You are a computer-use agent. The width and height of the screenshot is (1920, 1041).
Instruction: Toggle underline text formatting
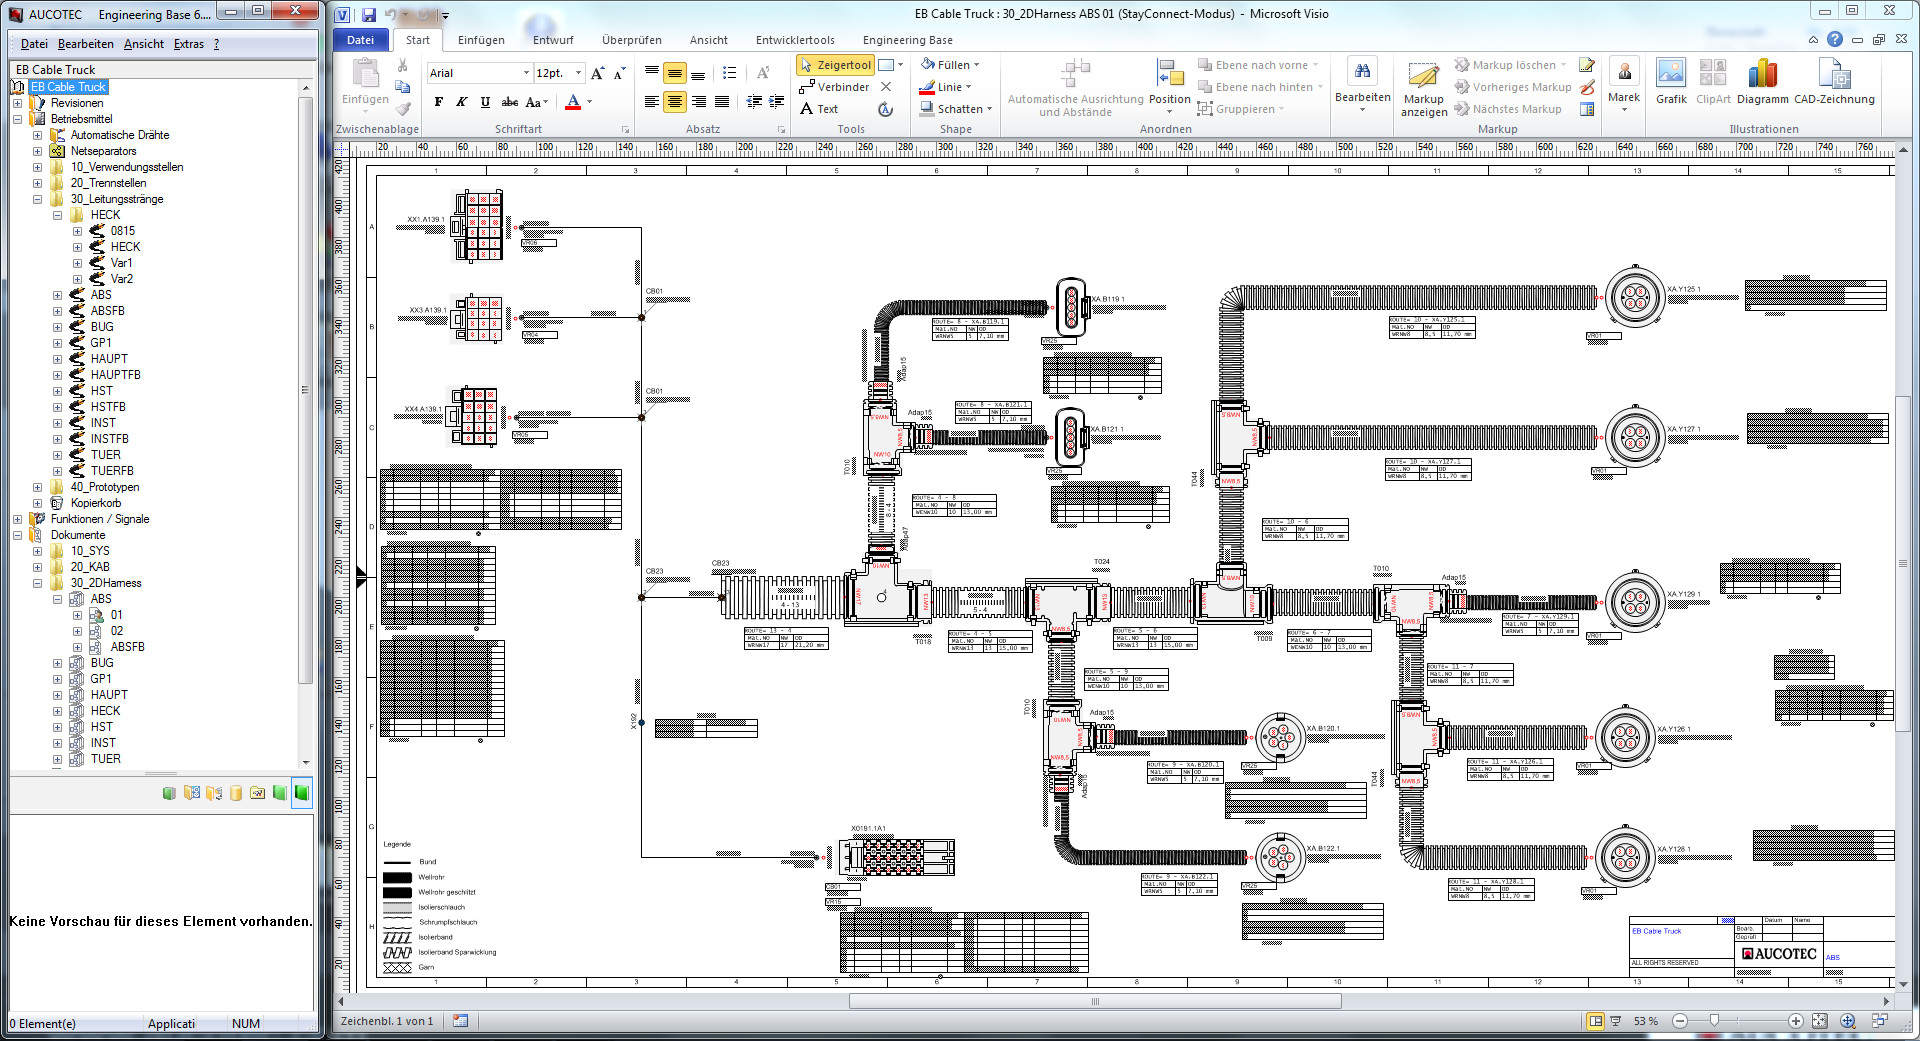485,102
